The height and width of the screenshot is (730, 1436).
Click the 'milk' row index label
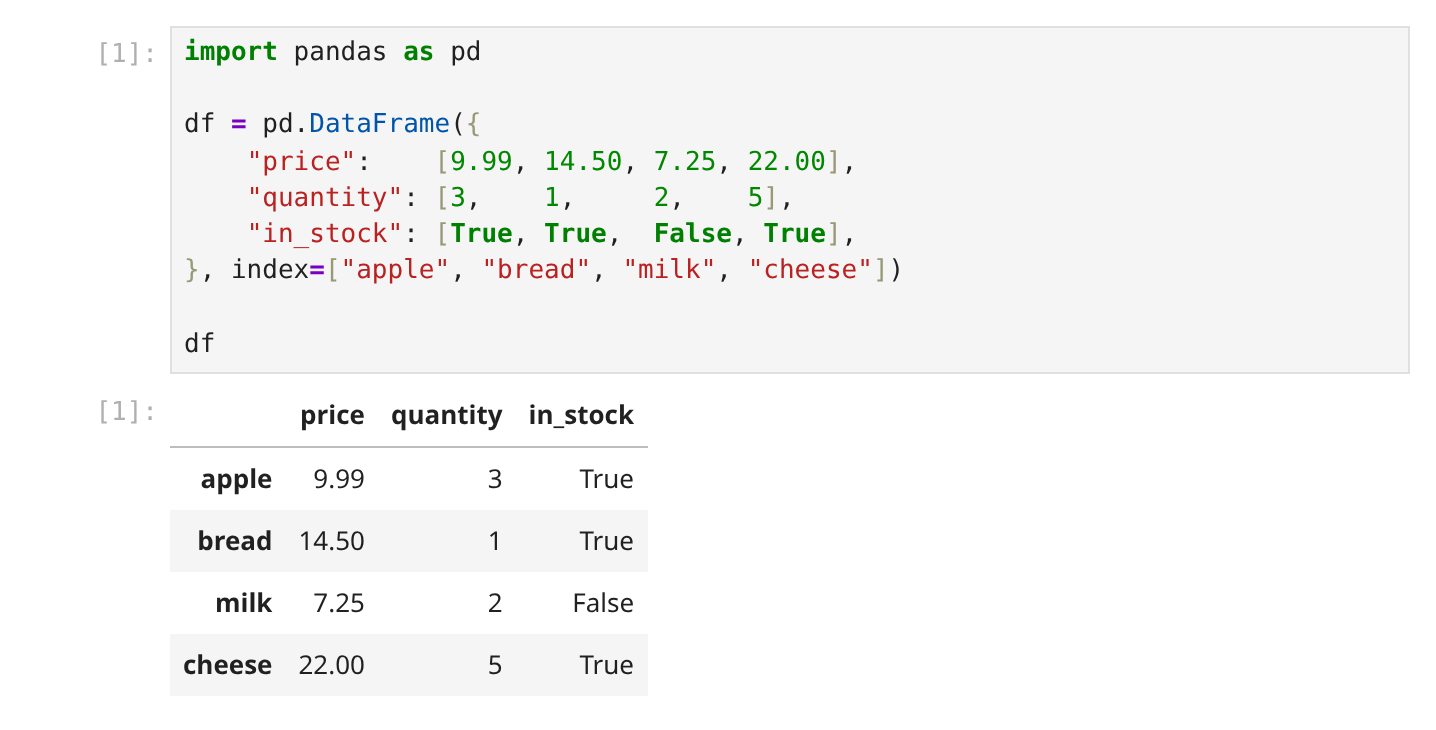click(243, 603)
